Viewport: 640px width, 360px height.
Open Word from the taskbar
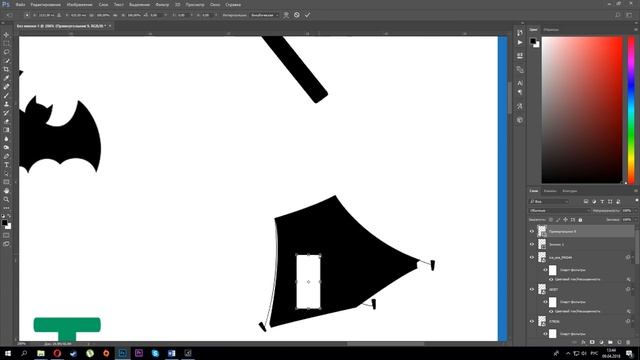pyautogui.click(x=171, y=353)
